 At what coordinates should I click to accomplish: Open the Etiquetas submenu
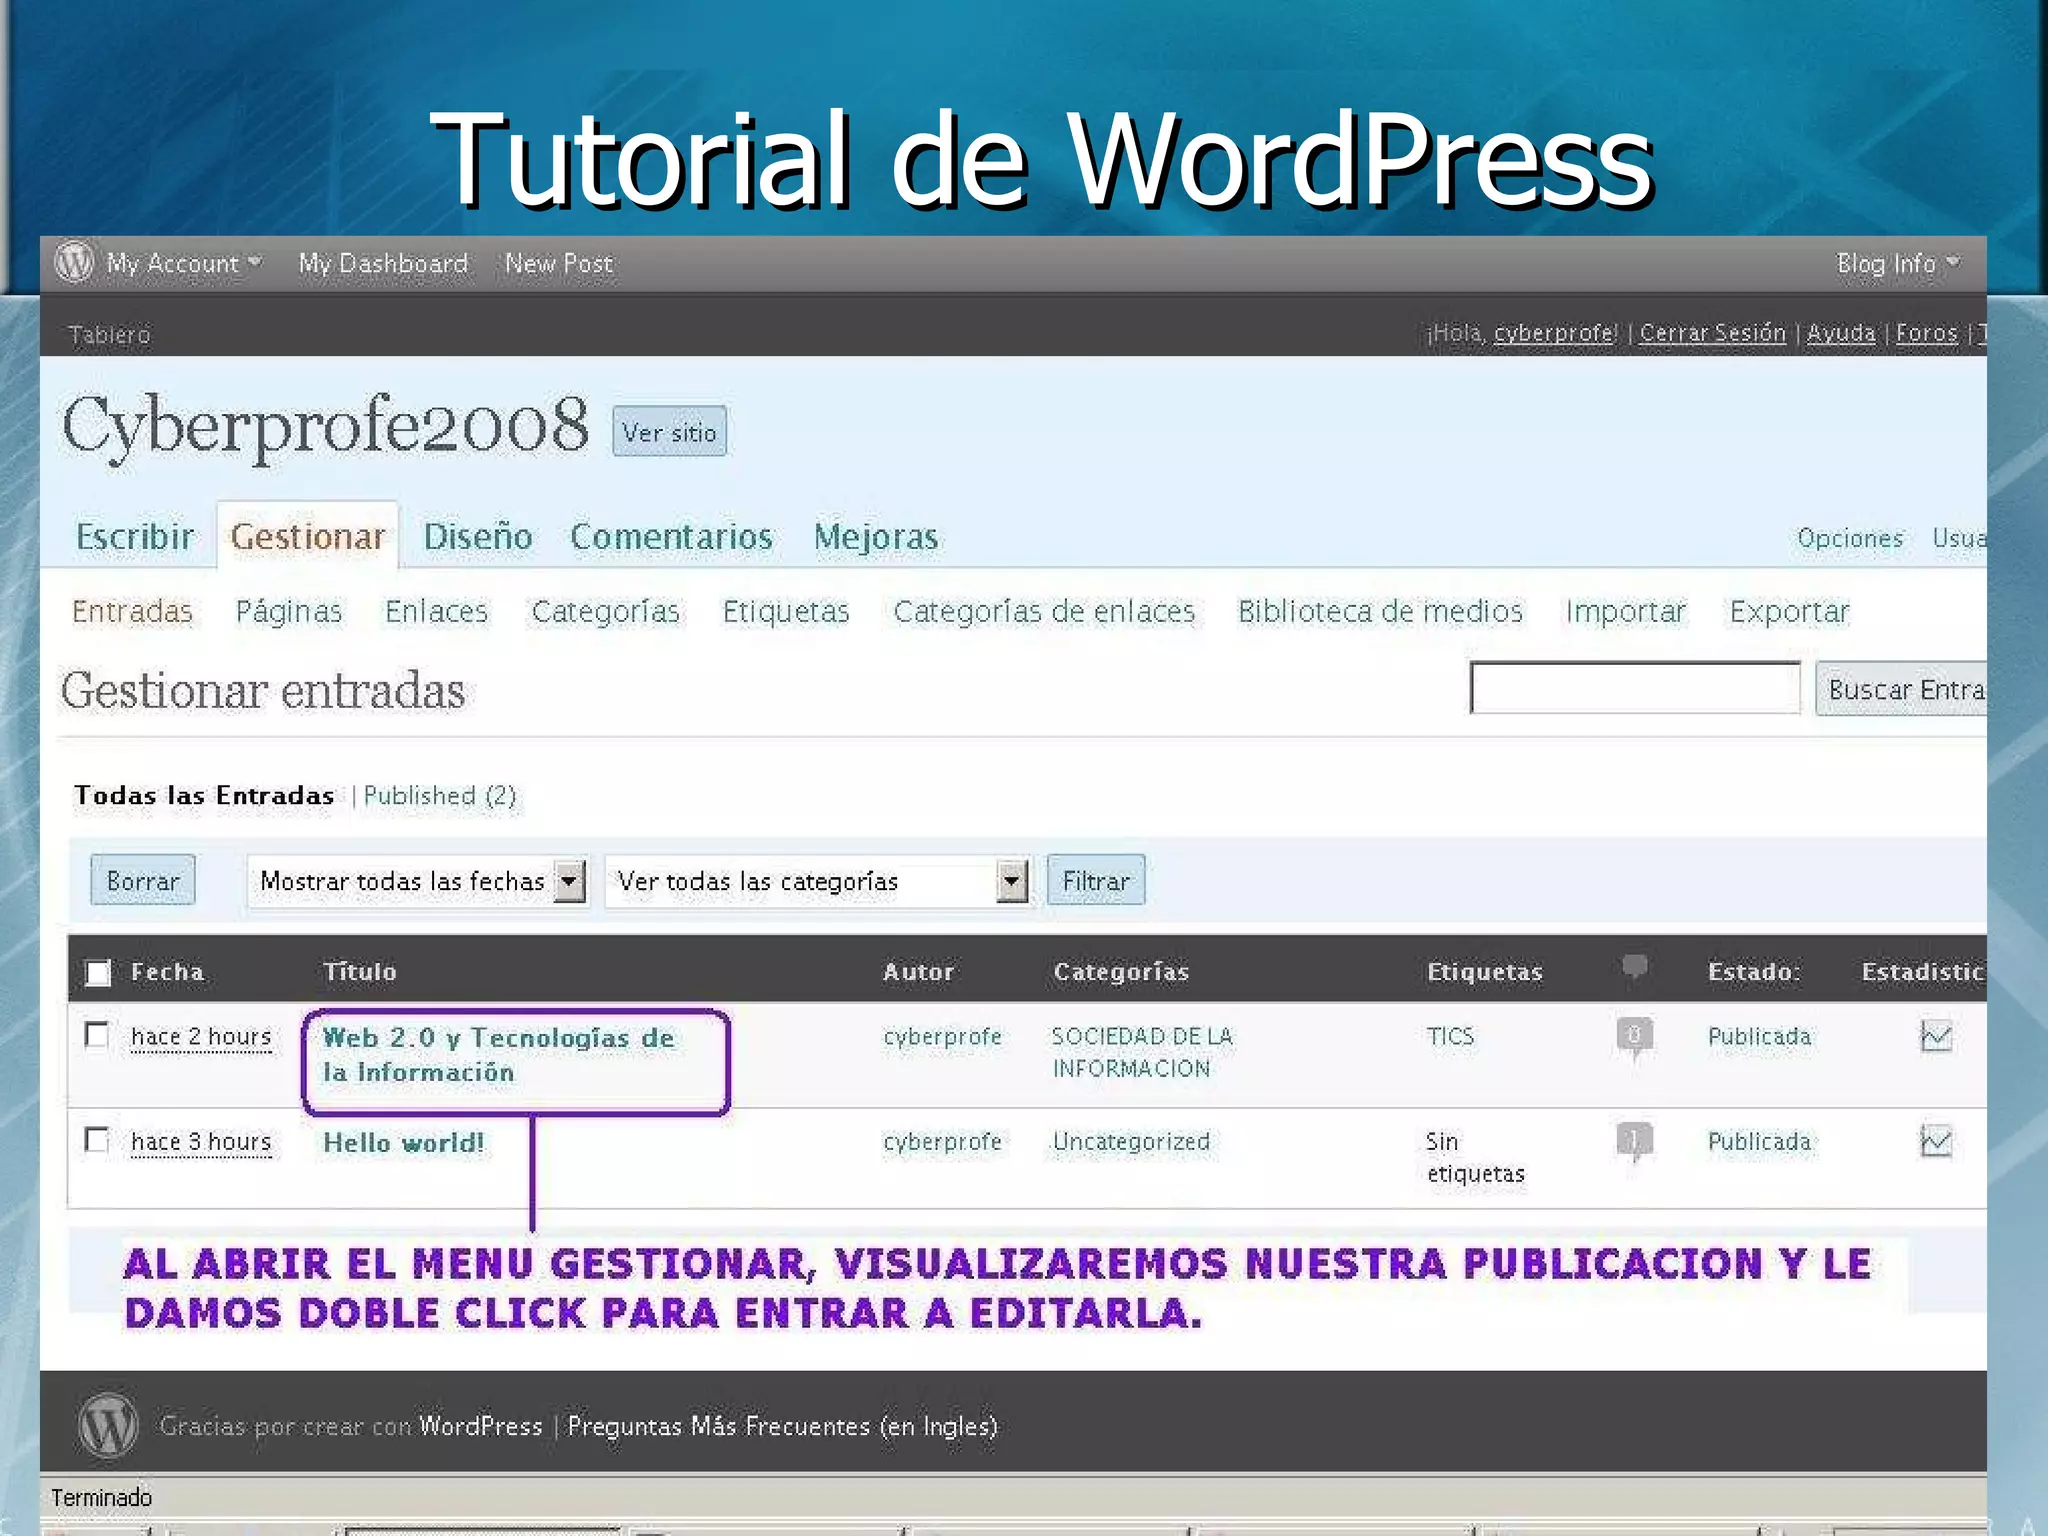pos(786,611)
